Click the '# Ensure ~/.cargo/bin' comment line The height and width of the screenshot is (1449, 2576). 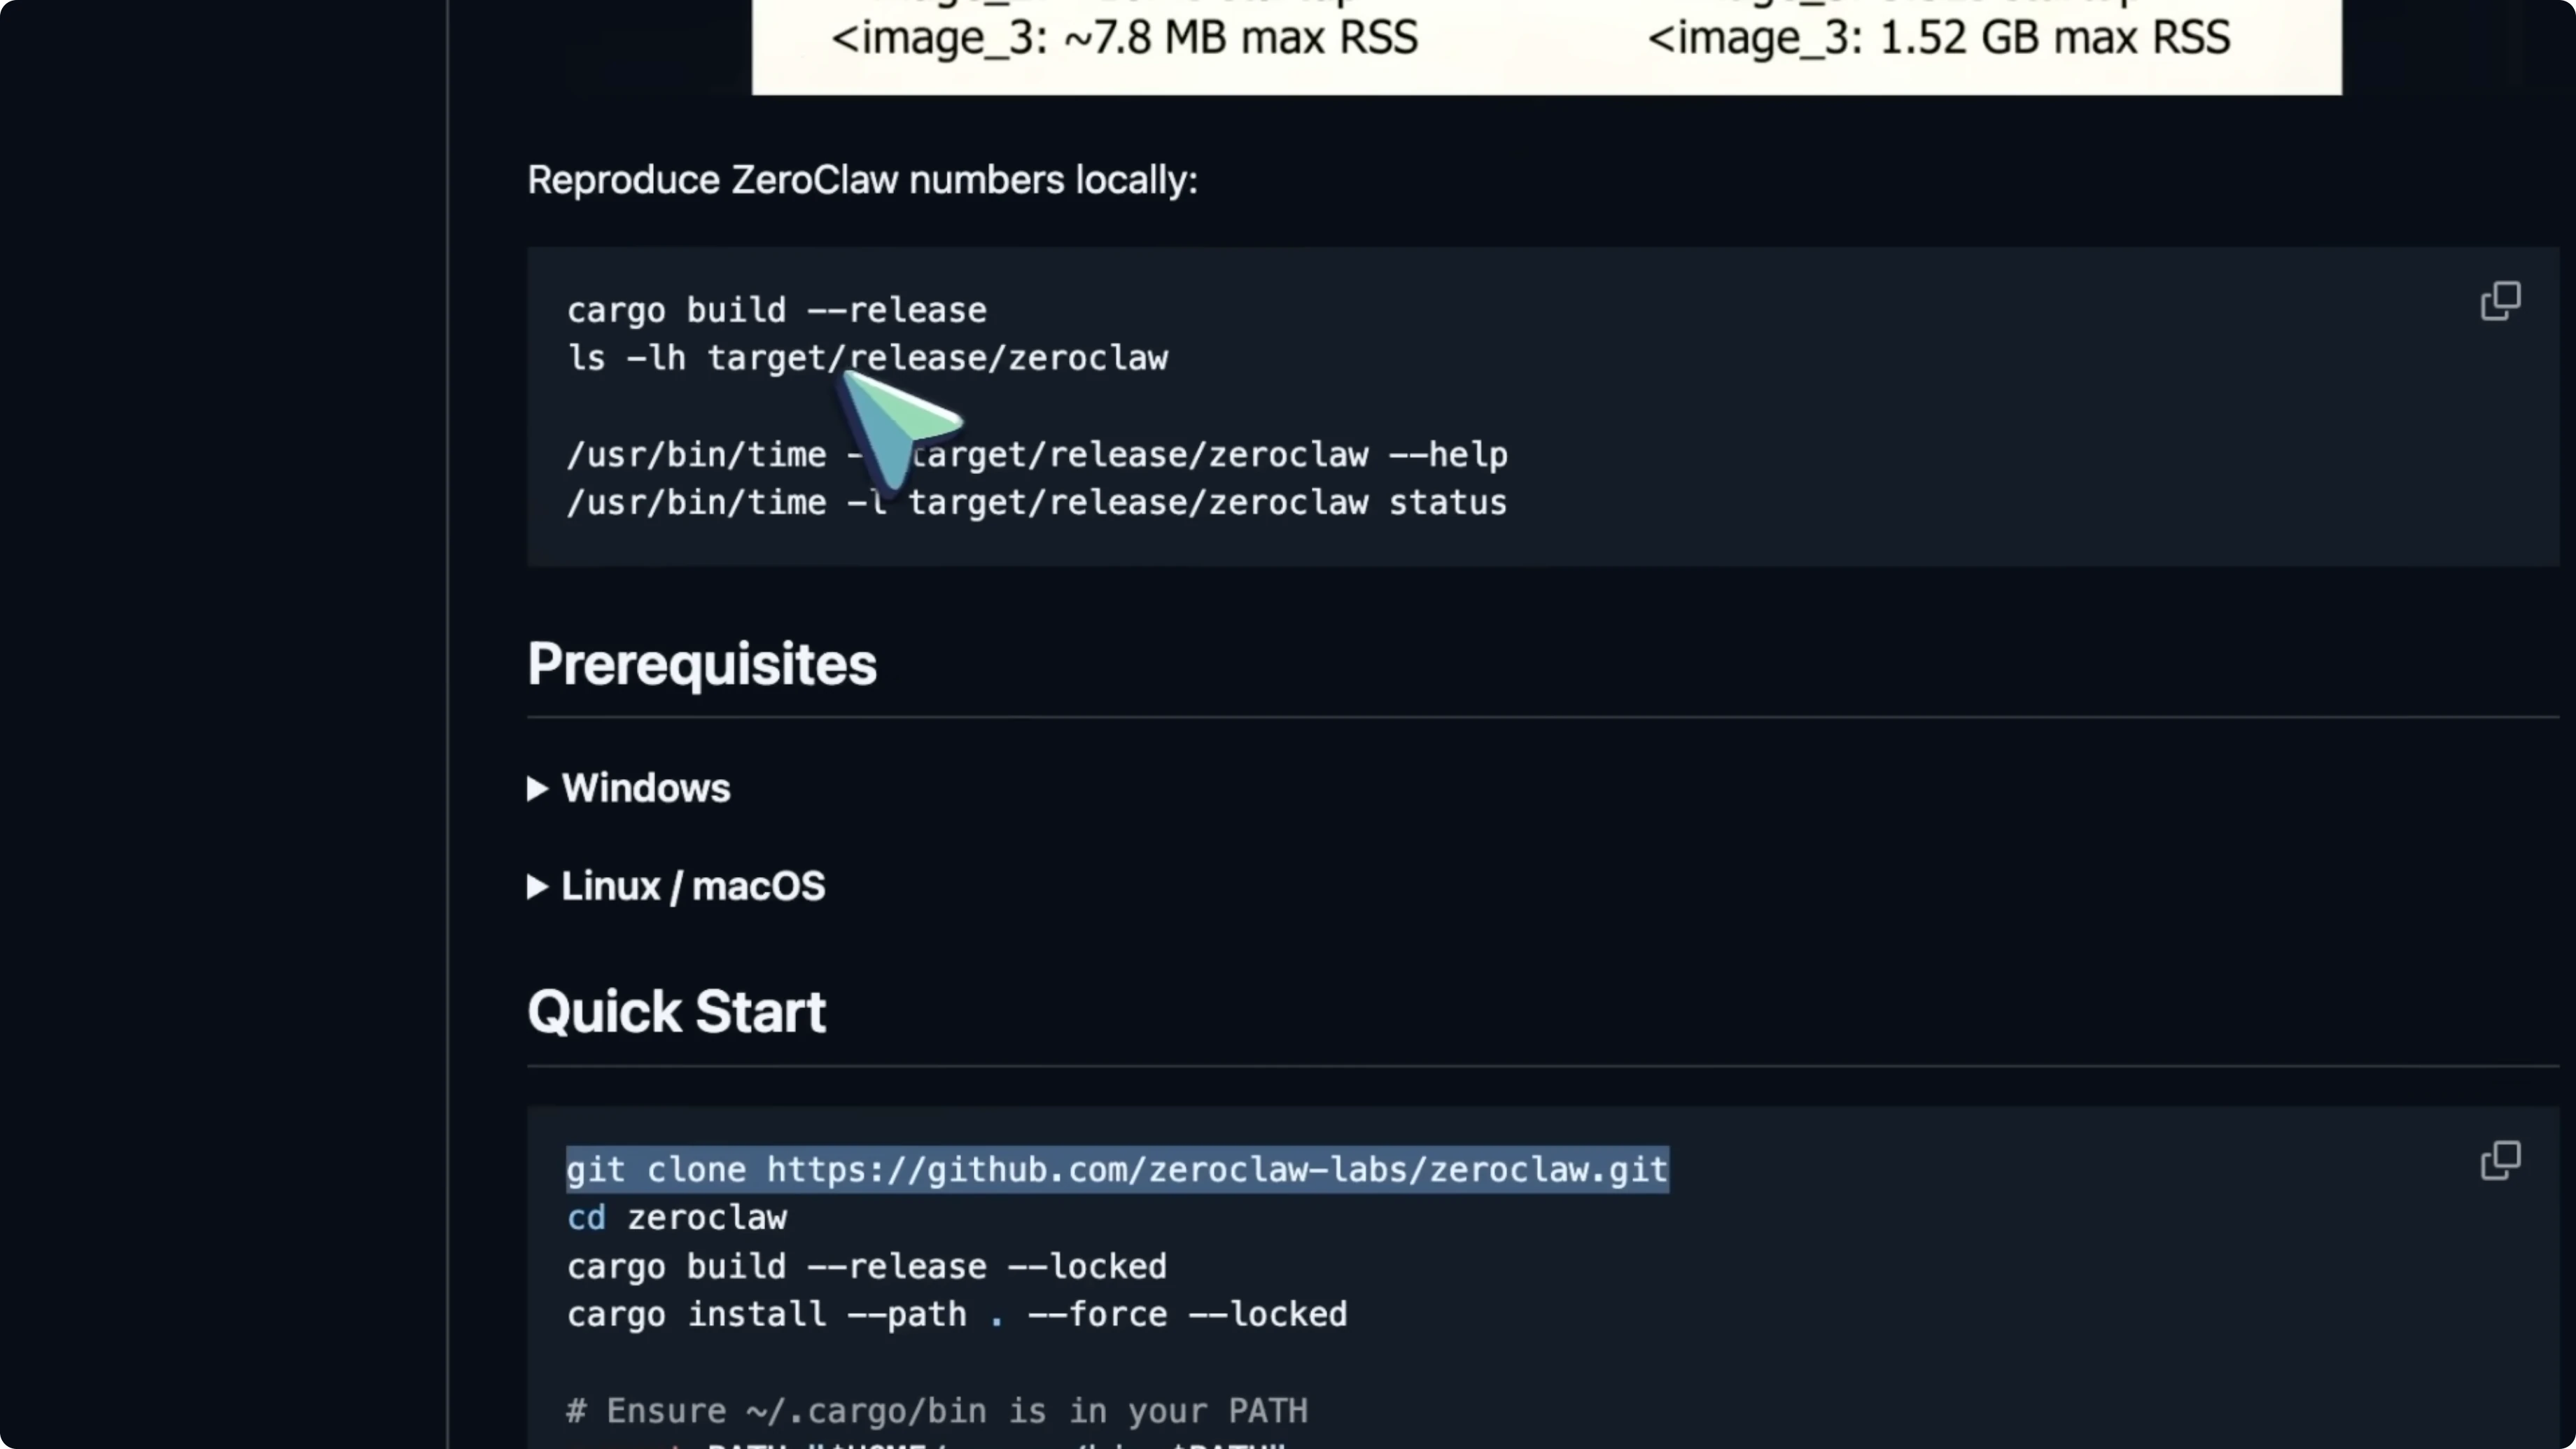click(936, 1411)
